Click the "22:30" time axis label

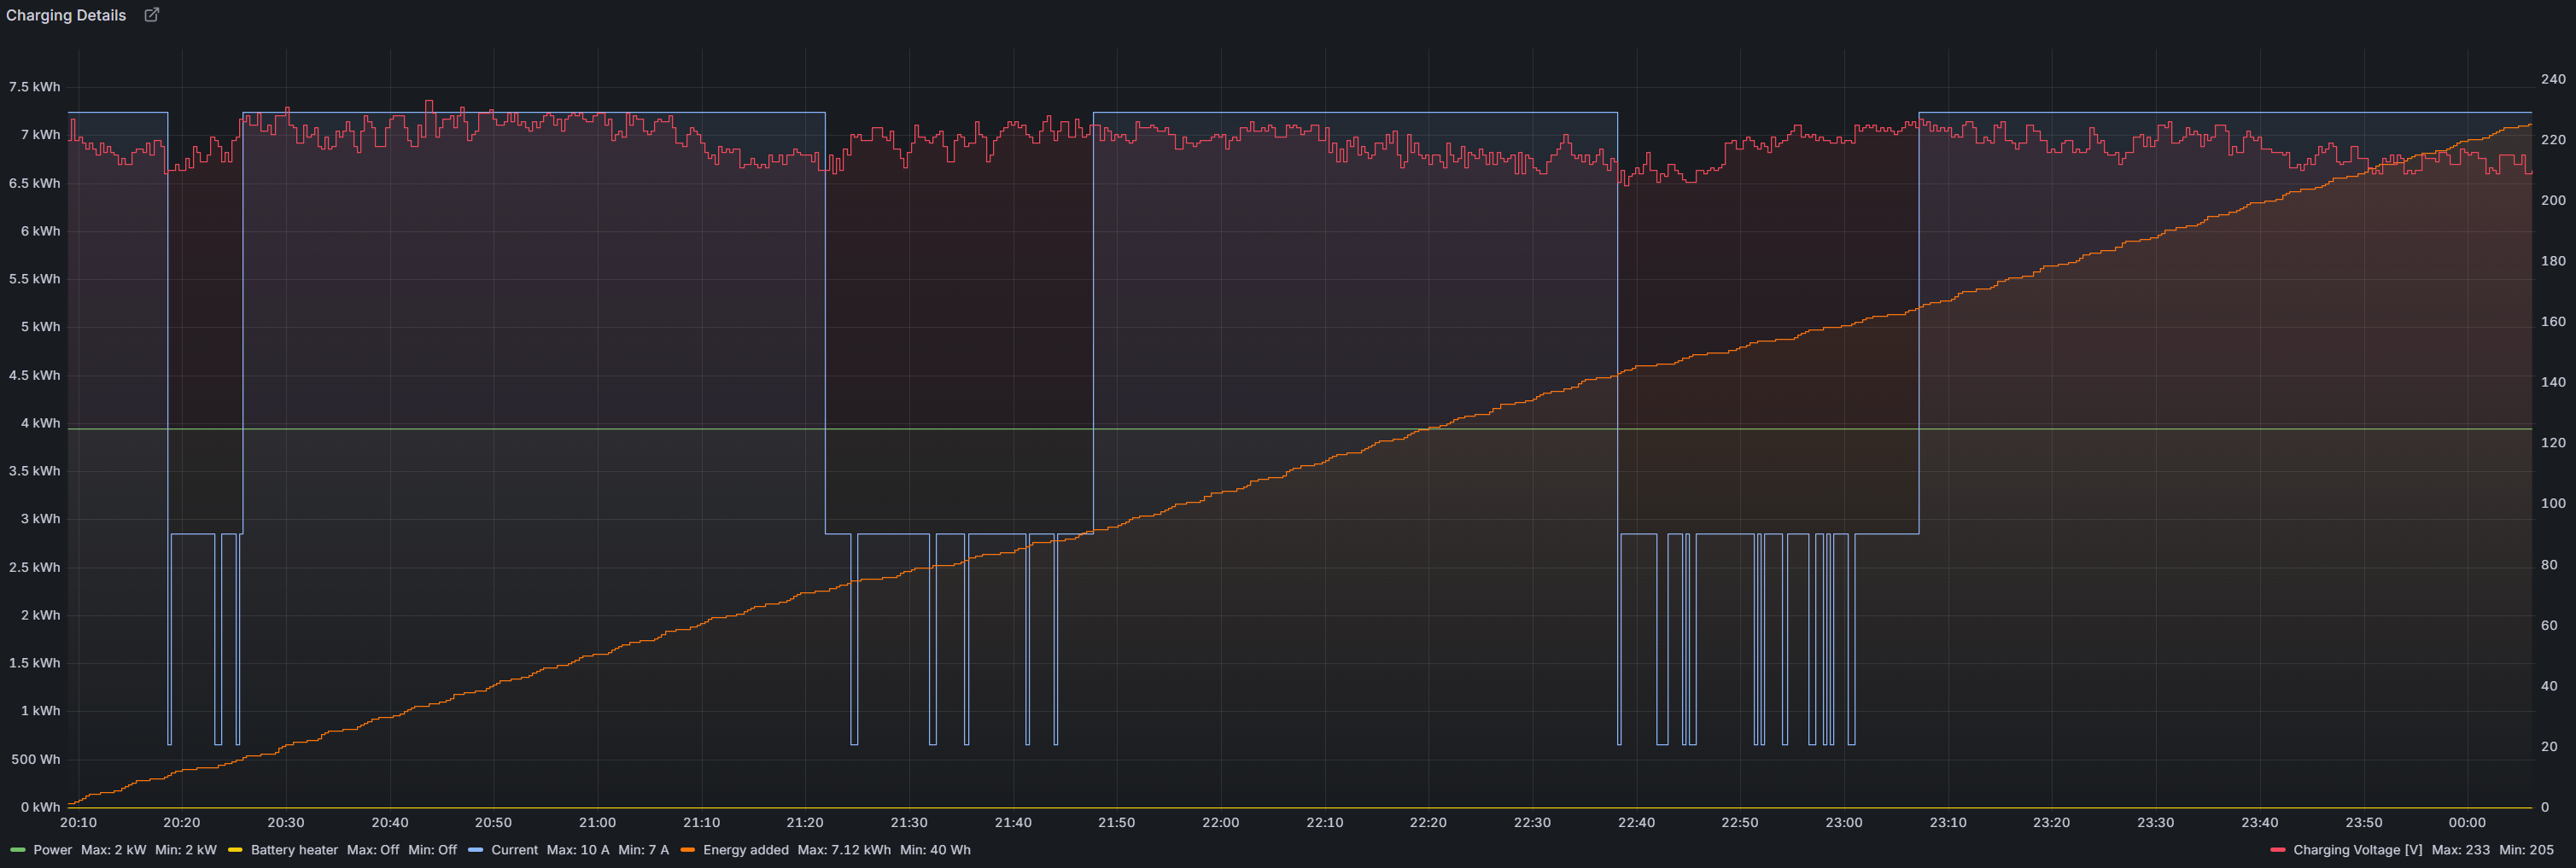click(1532, 823)
